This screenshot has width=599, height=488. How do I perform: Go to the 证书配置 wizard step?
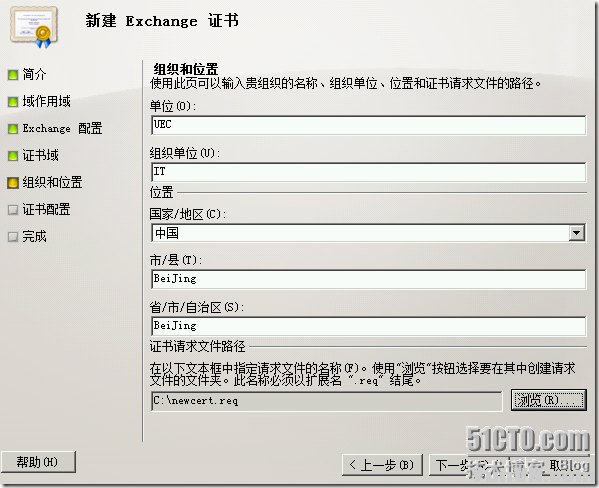point(46,209)
